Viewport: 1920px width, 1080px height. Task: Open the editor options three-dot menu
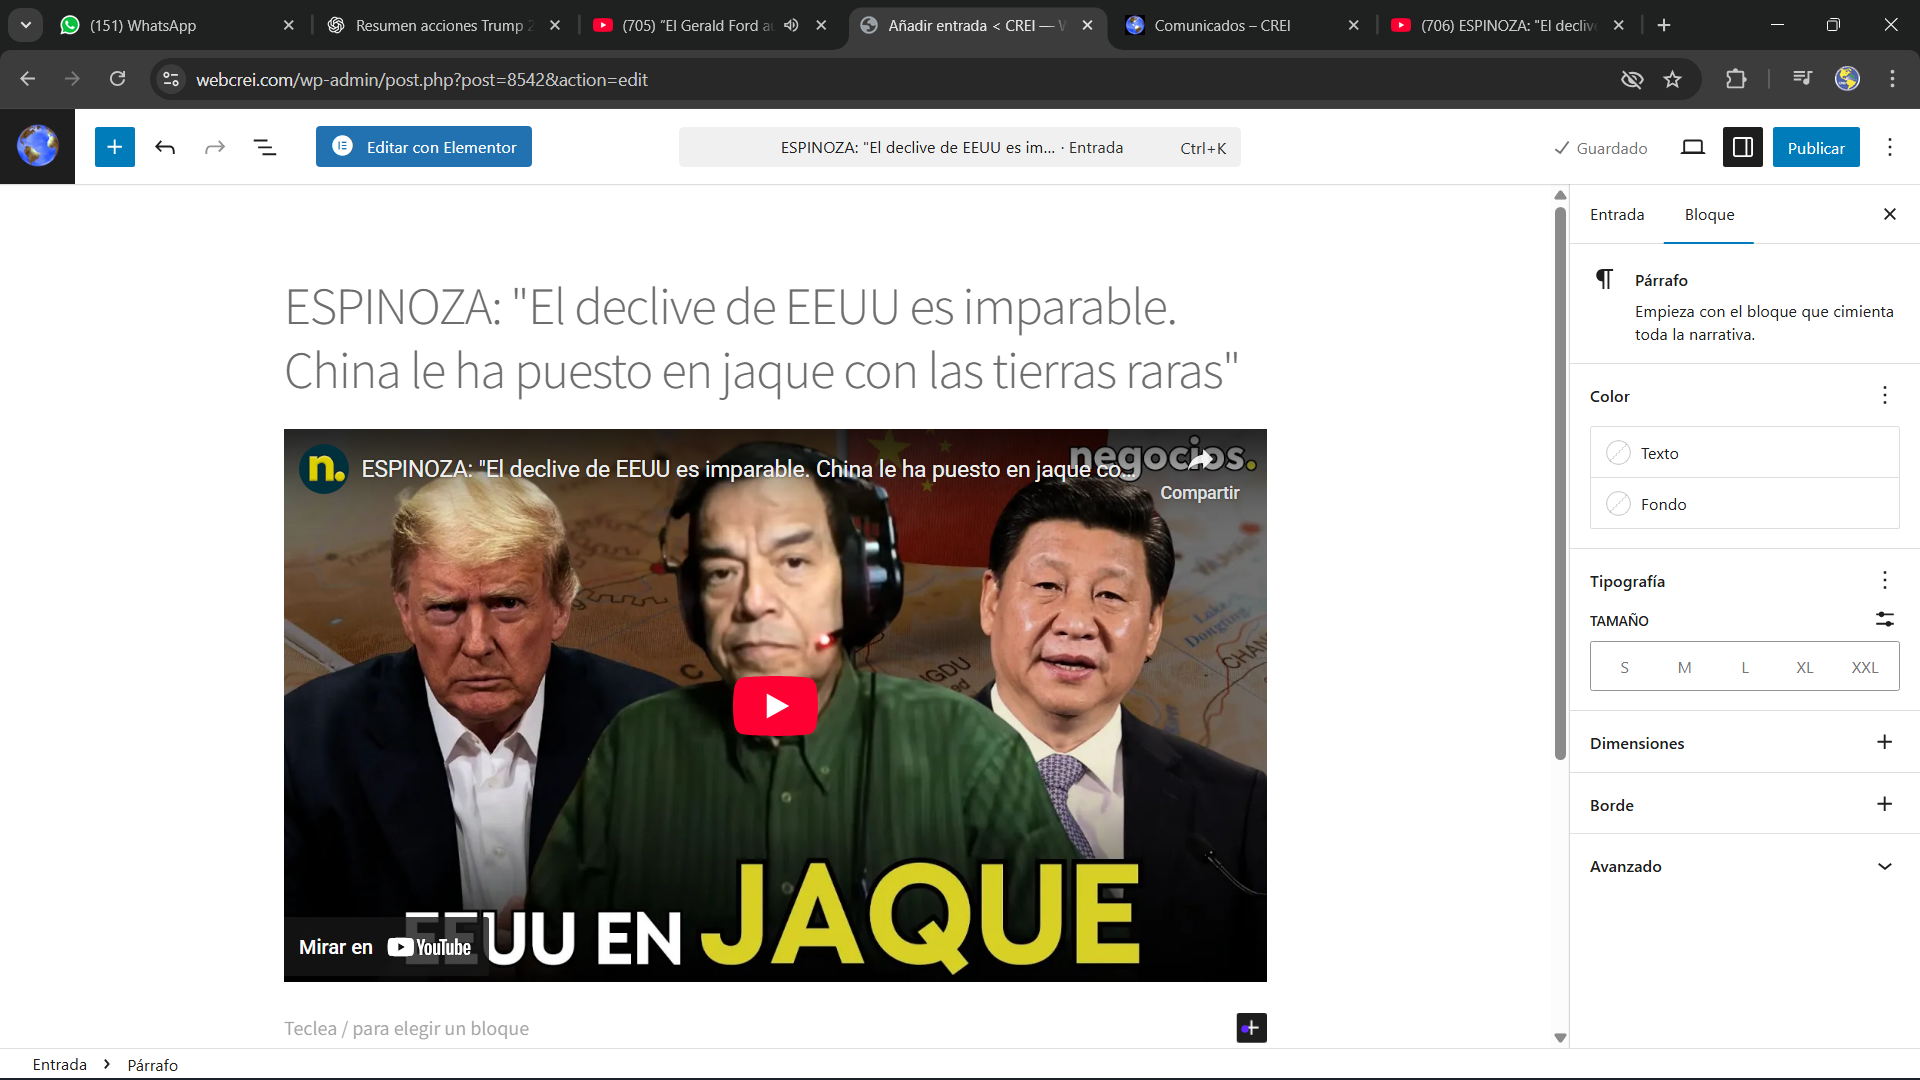[1889, 147]
